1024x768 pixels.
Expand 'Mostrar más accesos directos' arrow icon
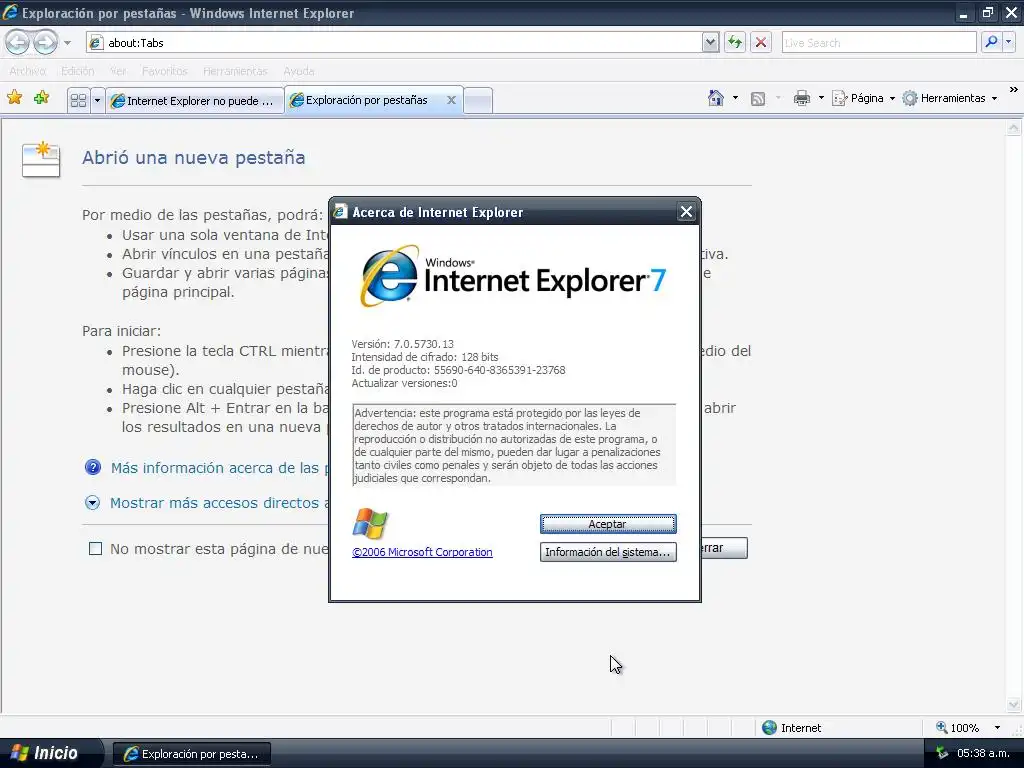[x=92, y=502]
